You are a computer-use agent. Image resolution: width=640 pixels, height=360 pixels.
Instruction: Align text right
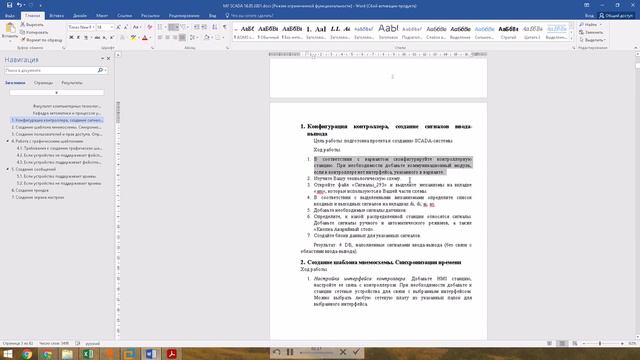click(175, 38)
